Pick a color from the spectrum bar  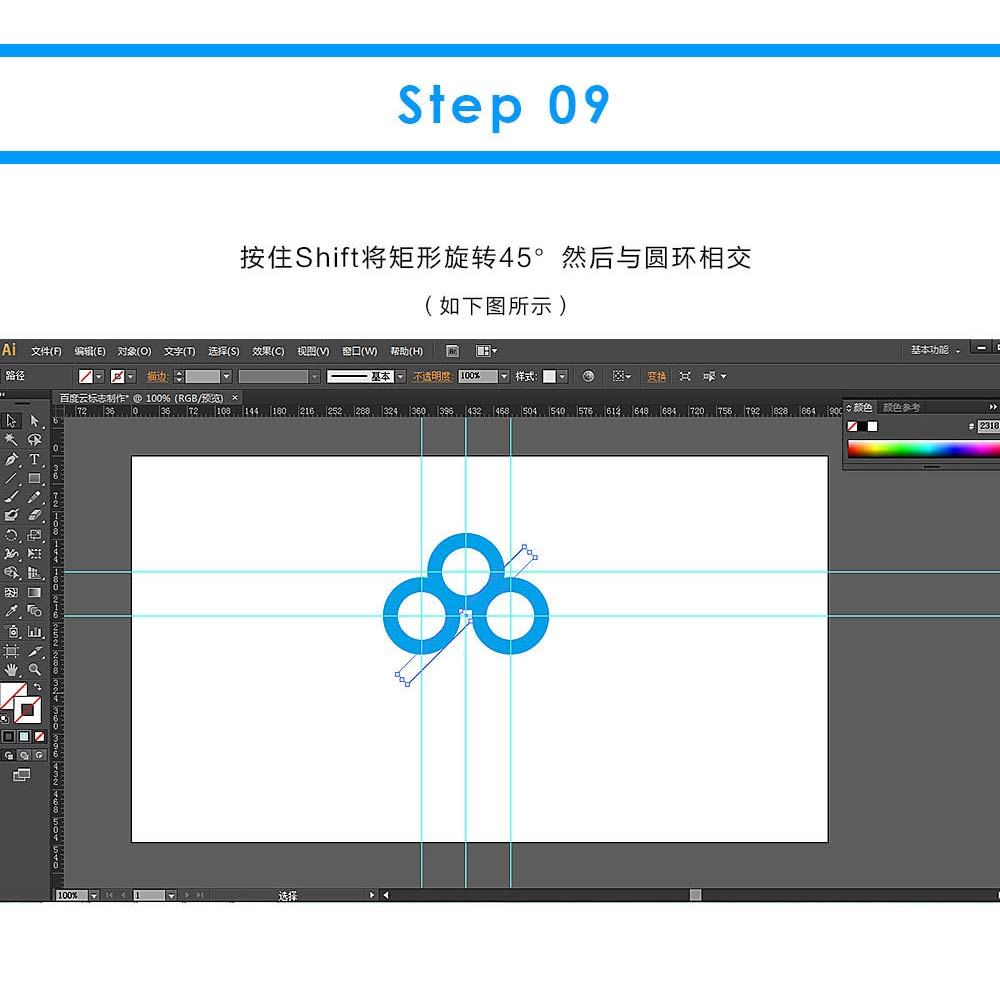920,450
